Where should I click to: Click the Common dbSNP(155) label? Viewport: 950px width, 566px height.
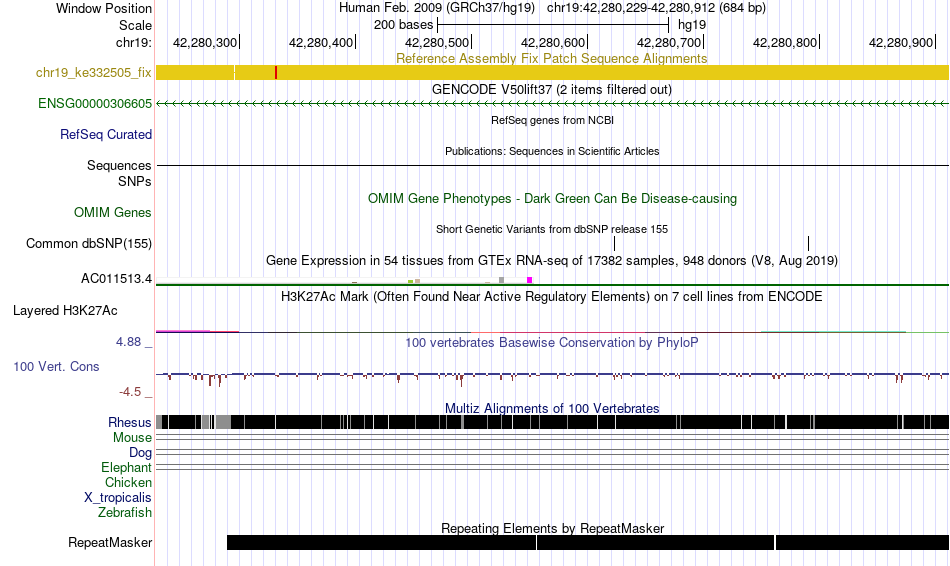click(88, 244)
